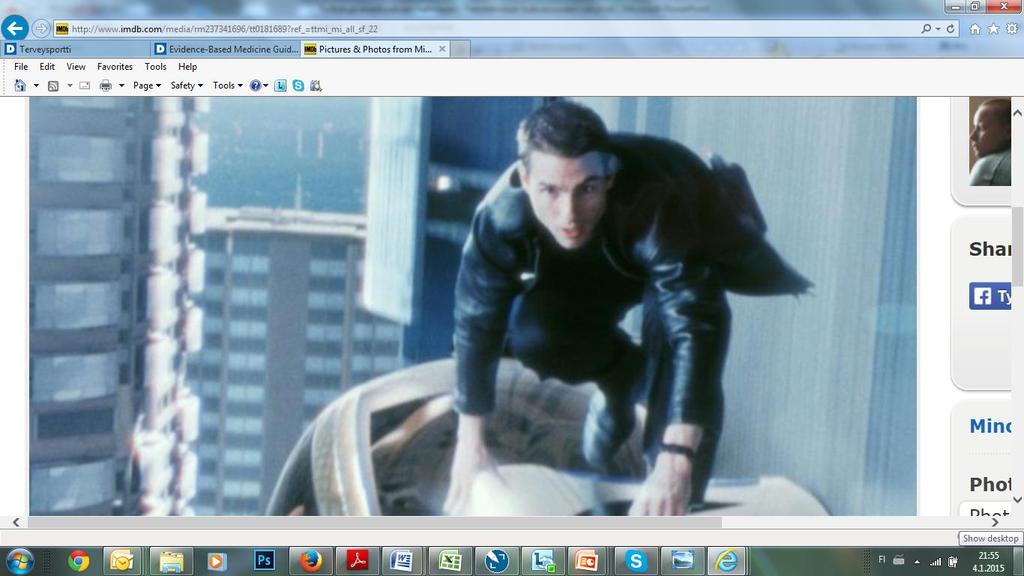The width and height of the screenshot is (1024, 576).
Task: Open a new blank tab
Action: pos(460,49)
